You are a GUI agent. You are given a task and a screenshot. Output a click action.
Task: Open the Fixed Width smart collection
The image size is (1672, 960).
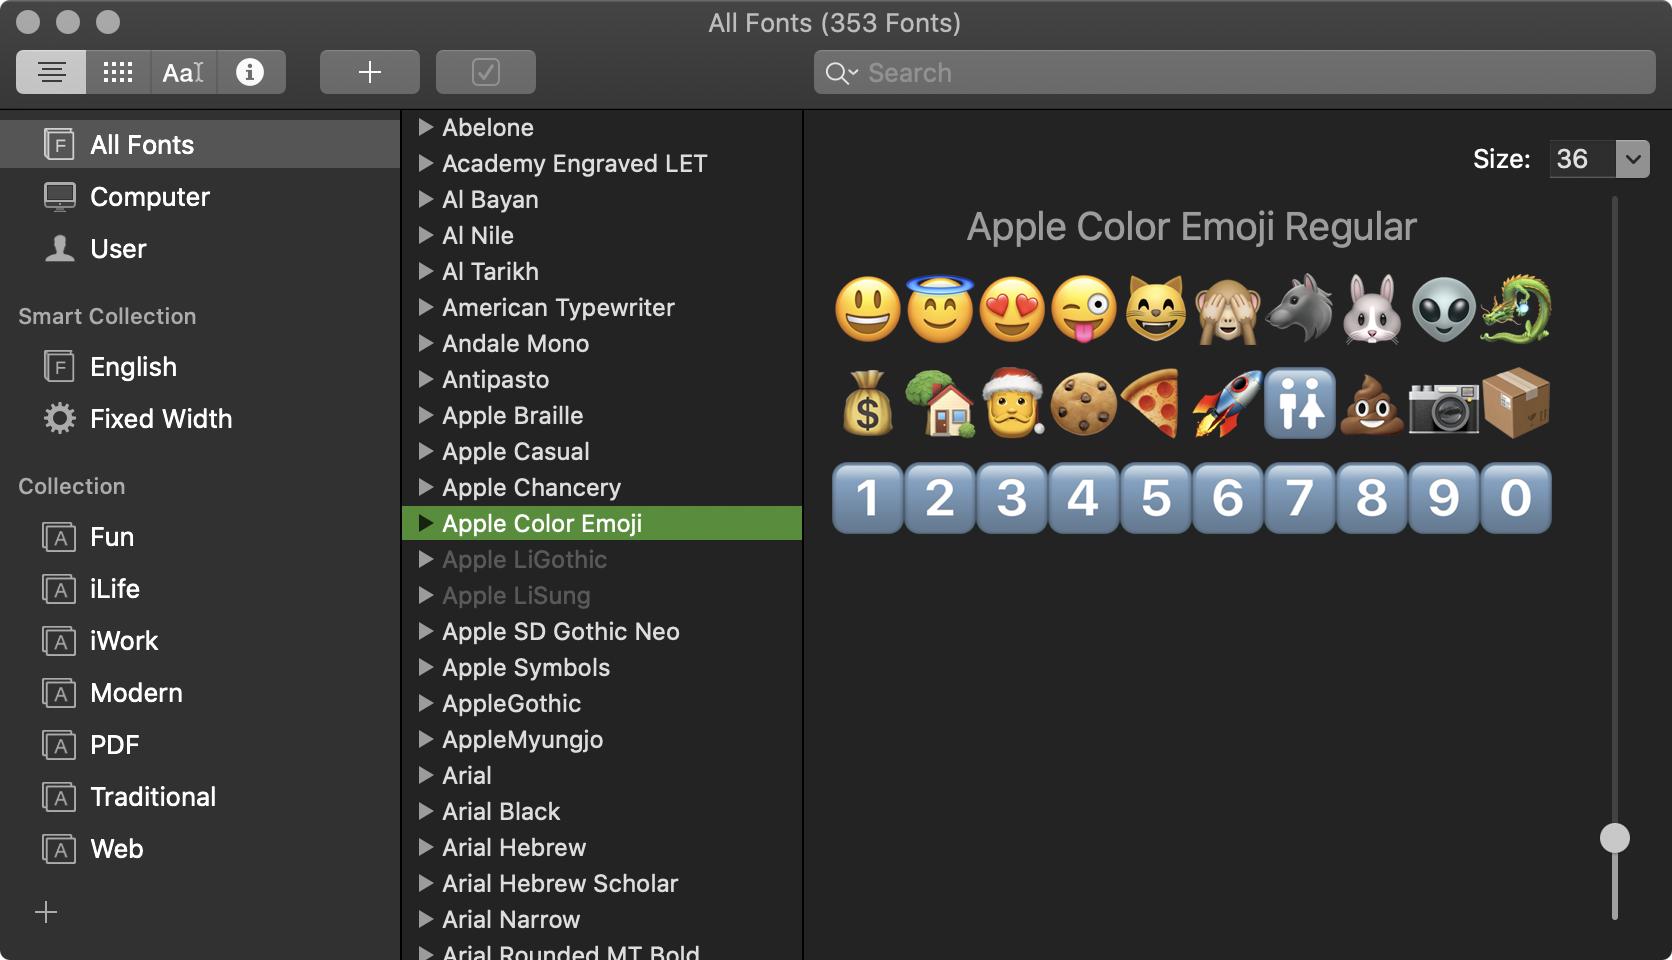(200, 419)
